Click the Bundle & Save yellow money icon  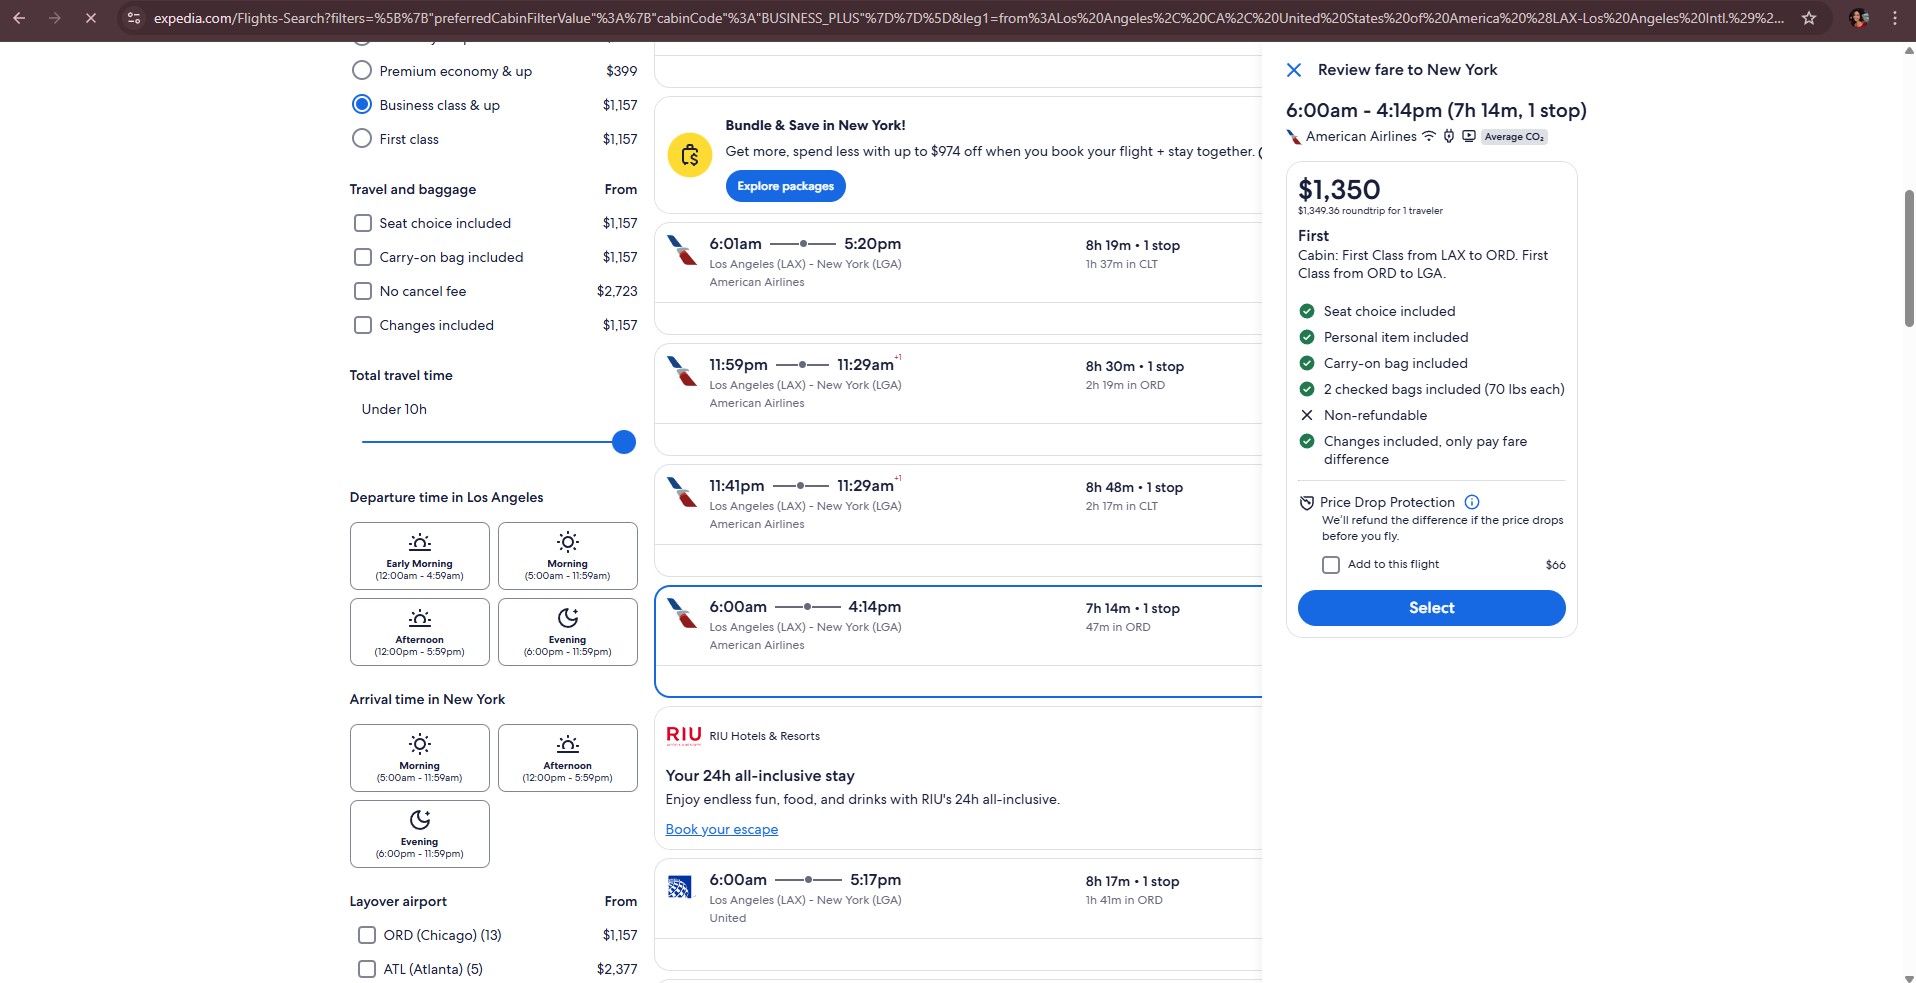(689, 155)
